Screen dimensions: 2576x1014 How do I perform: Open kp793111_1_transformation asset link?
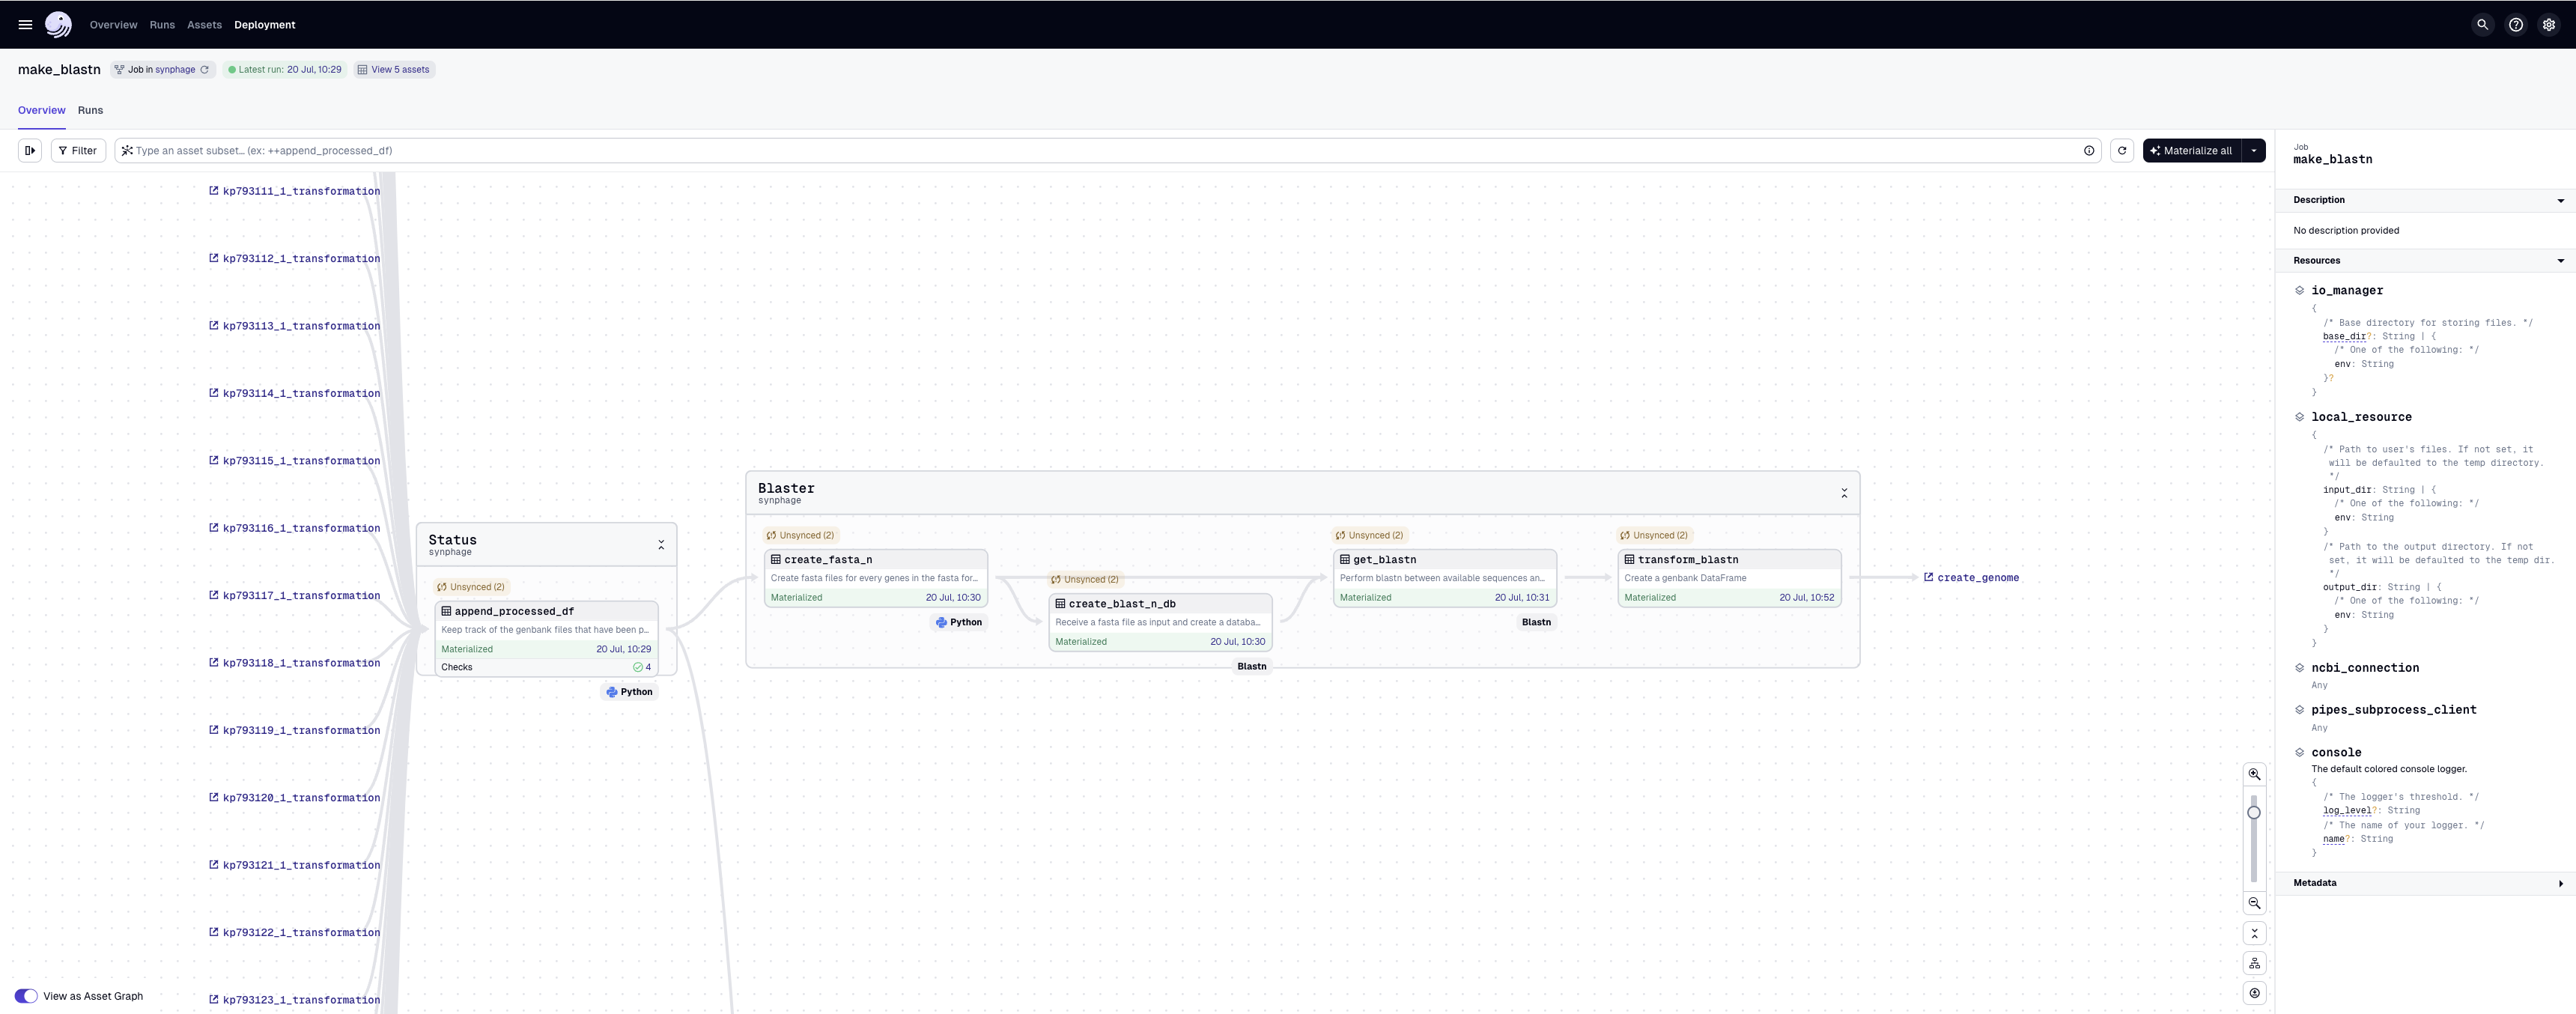pyautogui.click(x=294, y=191)
